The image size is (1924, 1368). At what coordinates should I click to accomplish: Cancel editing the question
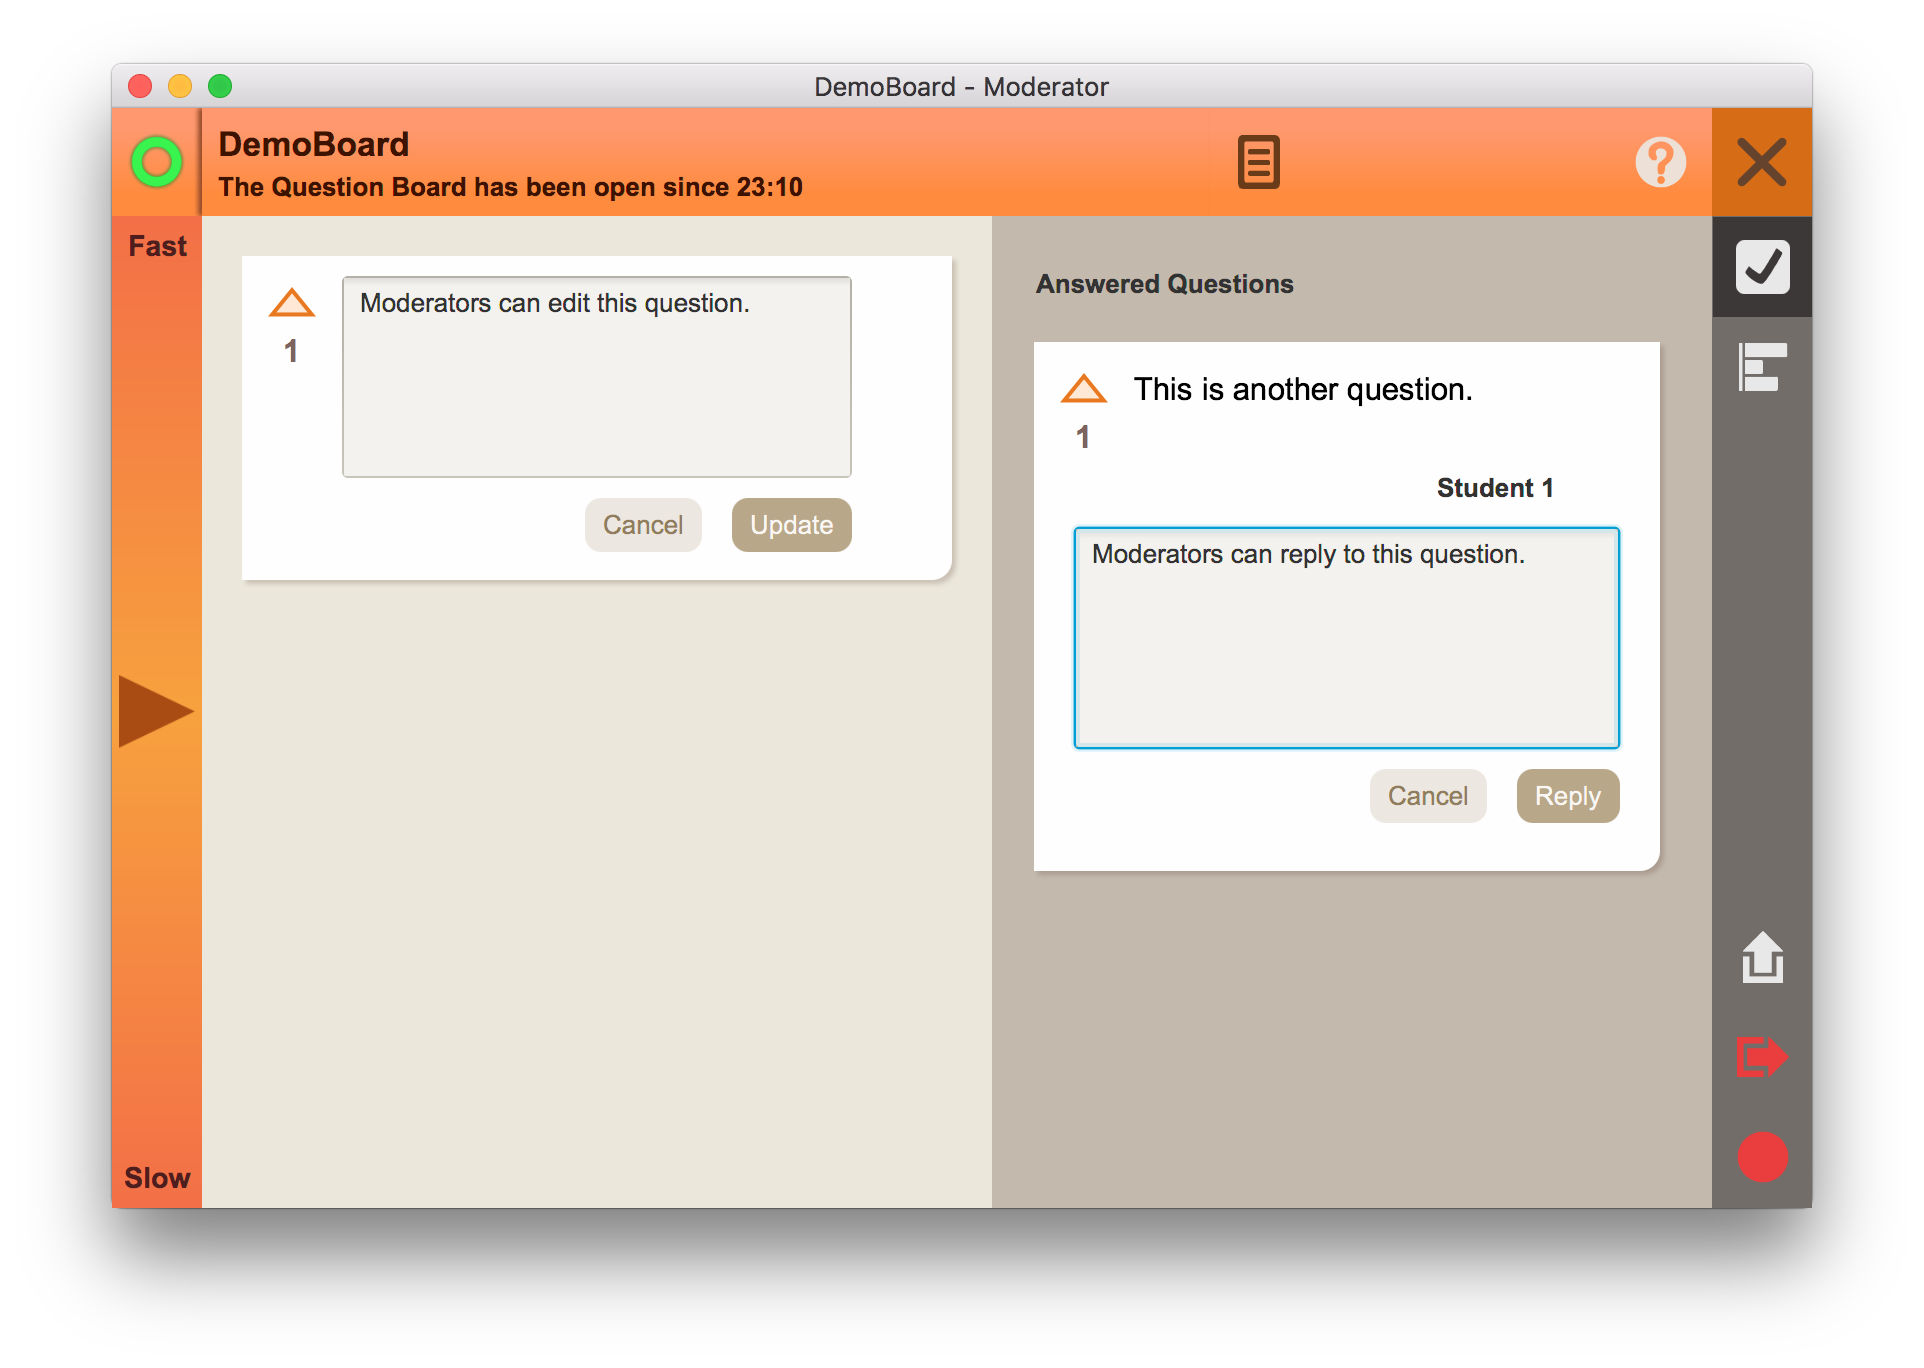[x=643, y=525]
